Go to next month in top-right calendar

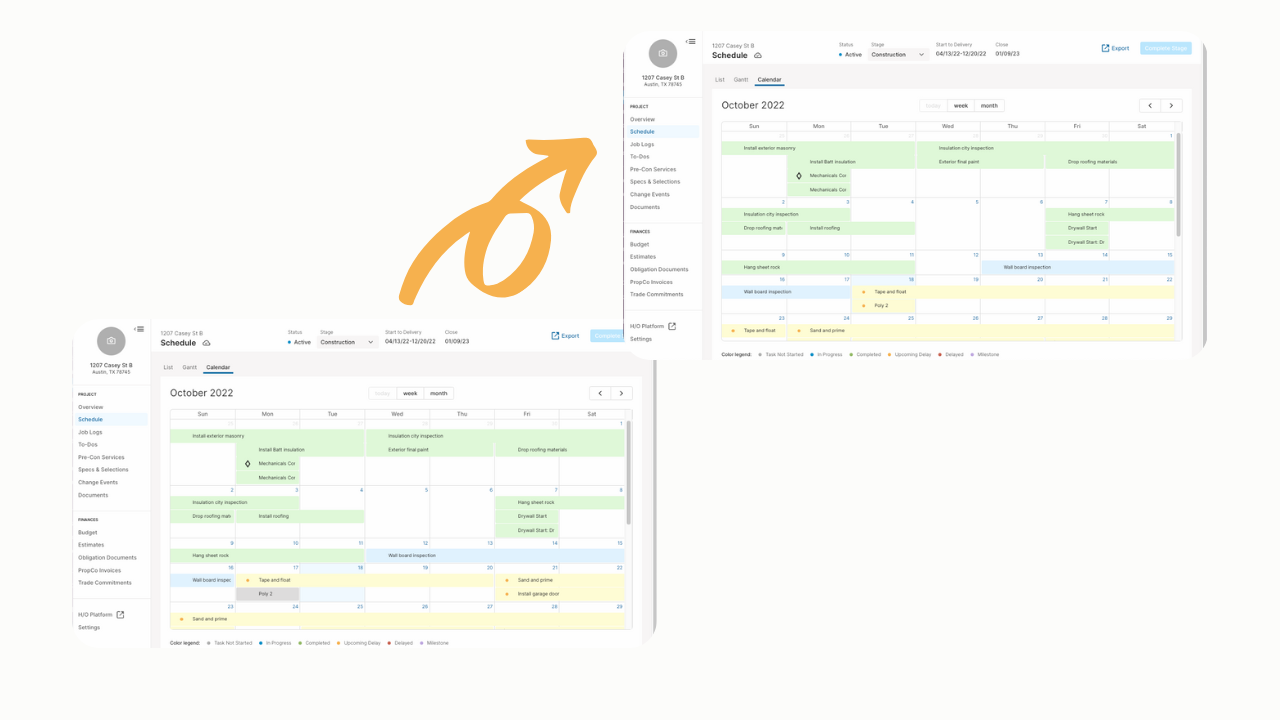coord(1171,105)
